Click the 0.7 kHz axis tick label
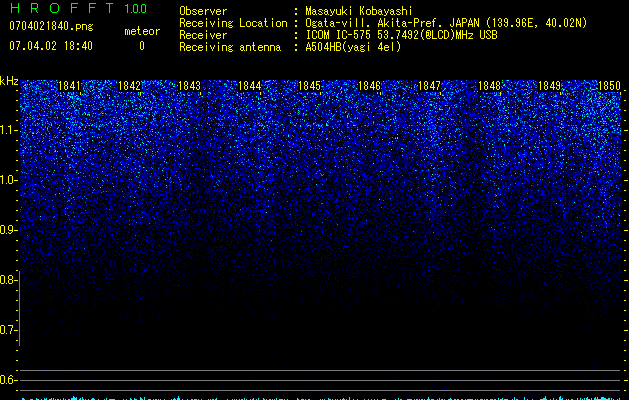The image size is (629, 400). [8, 330]
